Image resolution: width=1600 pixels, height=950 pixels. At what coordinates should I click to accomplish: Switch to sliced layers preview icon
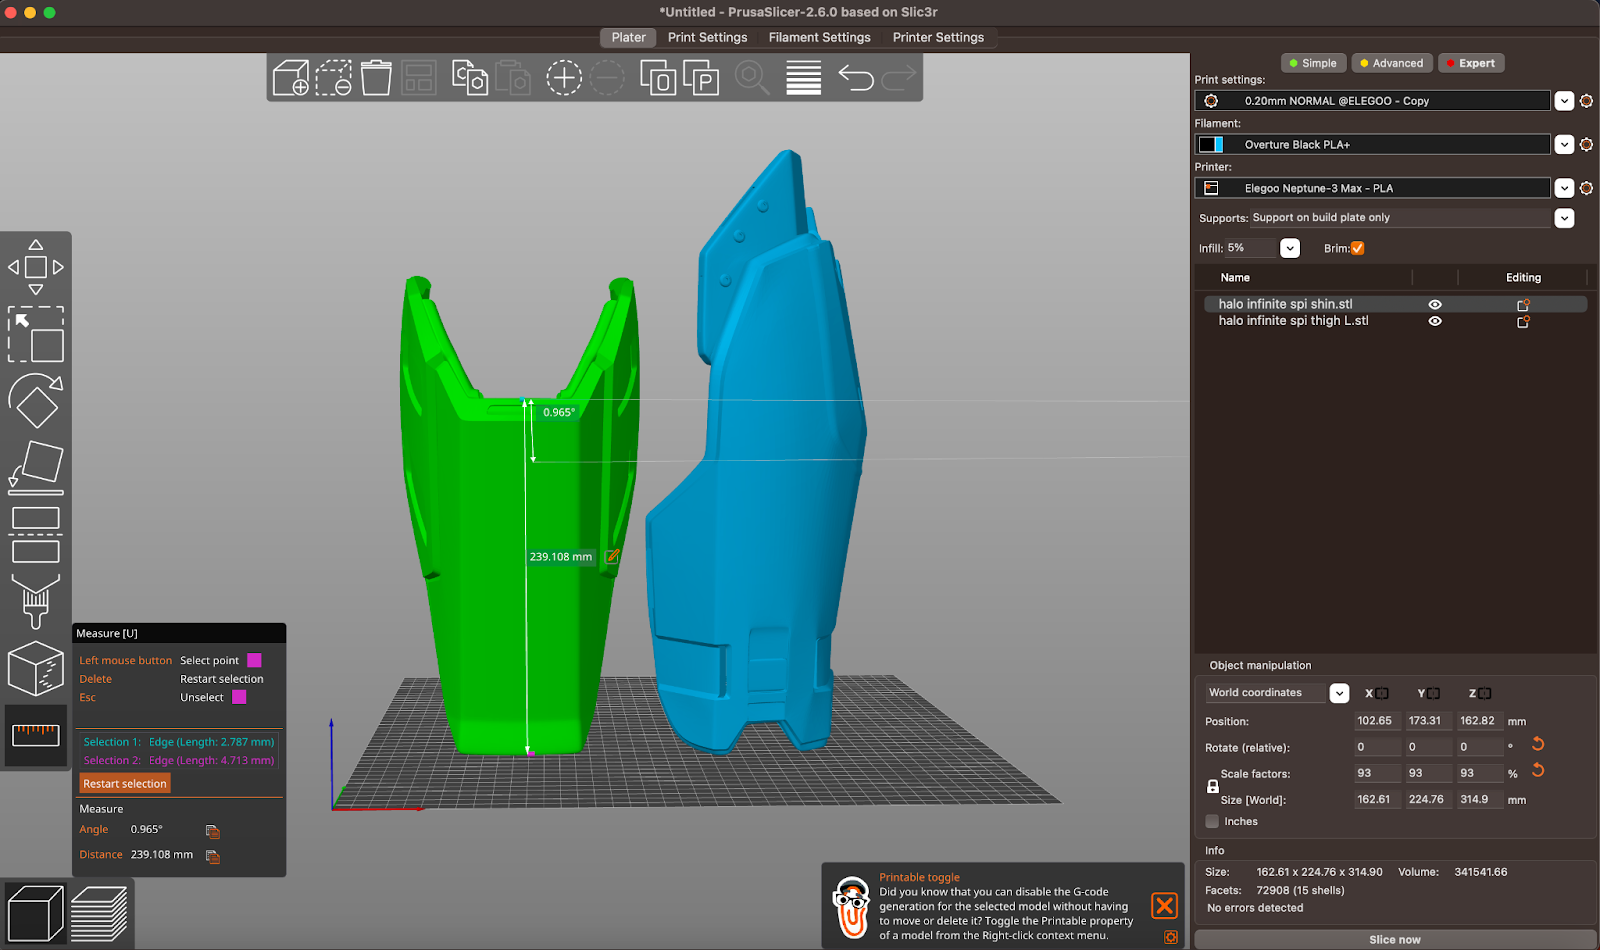click(x=99, y=914)
